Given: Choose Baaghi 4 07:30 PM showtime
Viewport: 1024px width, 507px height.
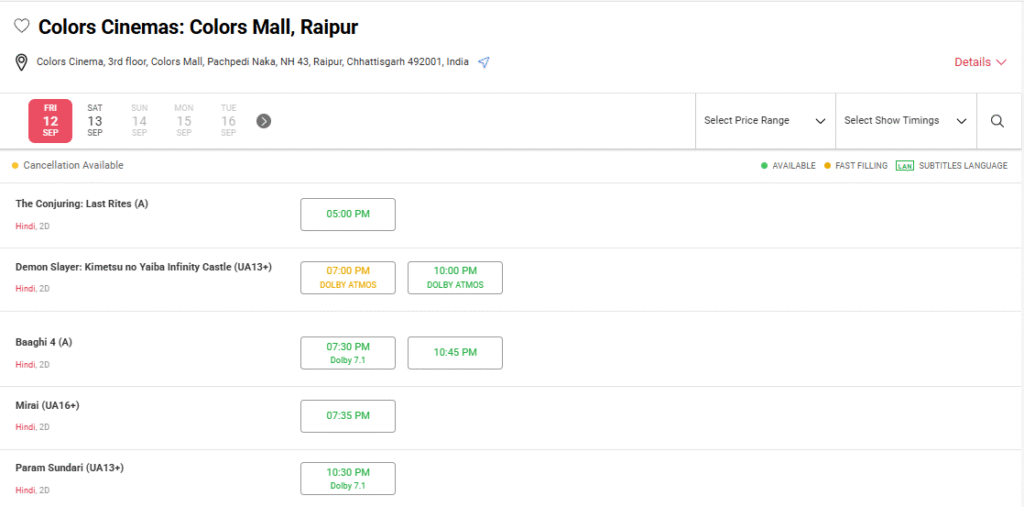Looking at the screenshot, I should [348, 353].
